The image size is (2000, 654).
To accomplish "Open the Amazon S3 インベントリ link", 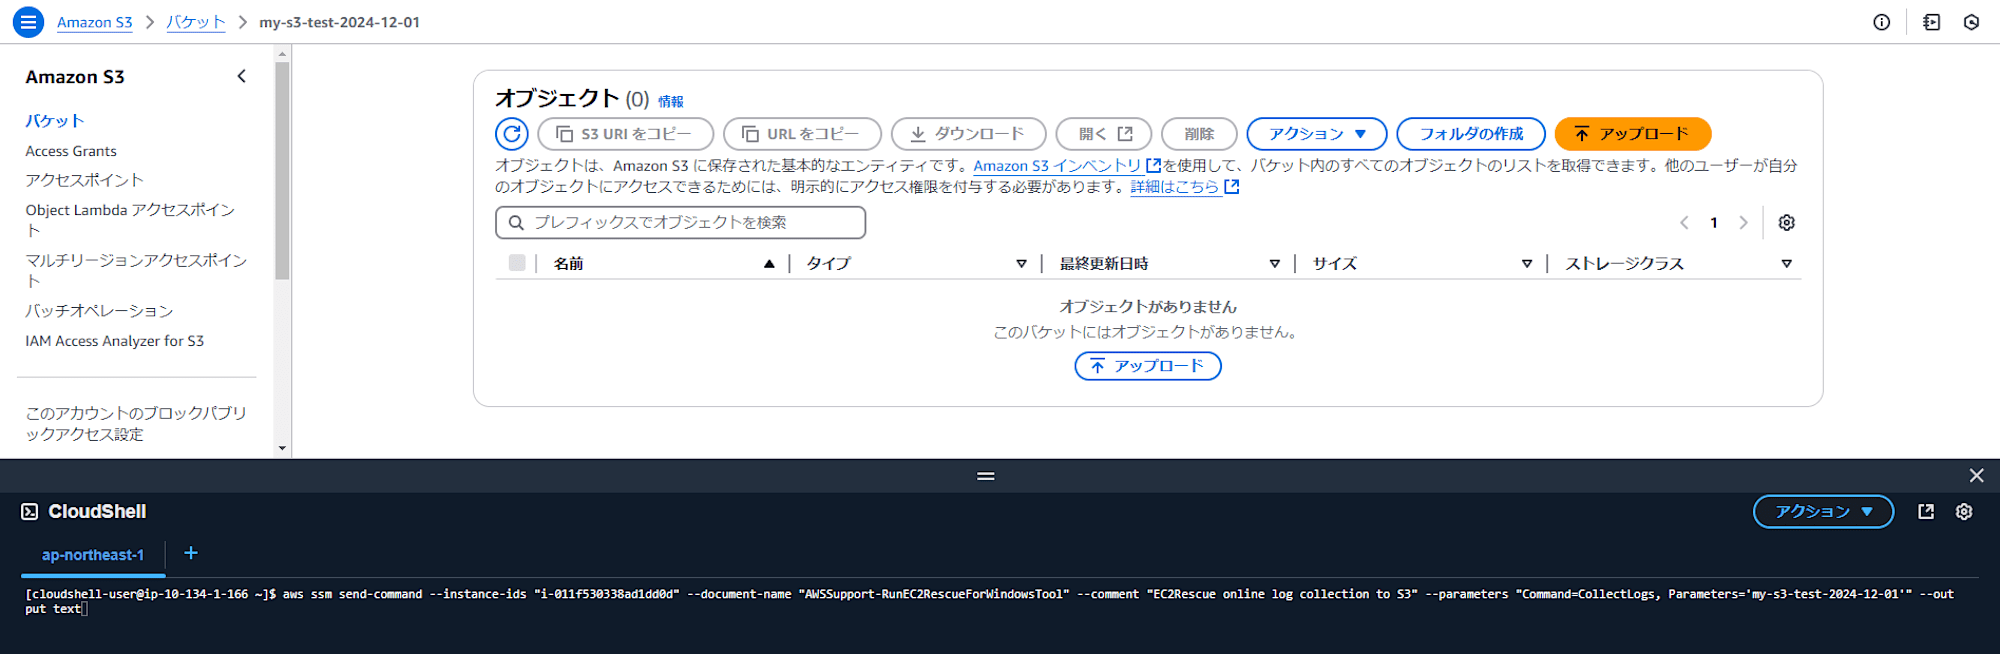I will [1067, 166].
